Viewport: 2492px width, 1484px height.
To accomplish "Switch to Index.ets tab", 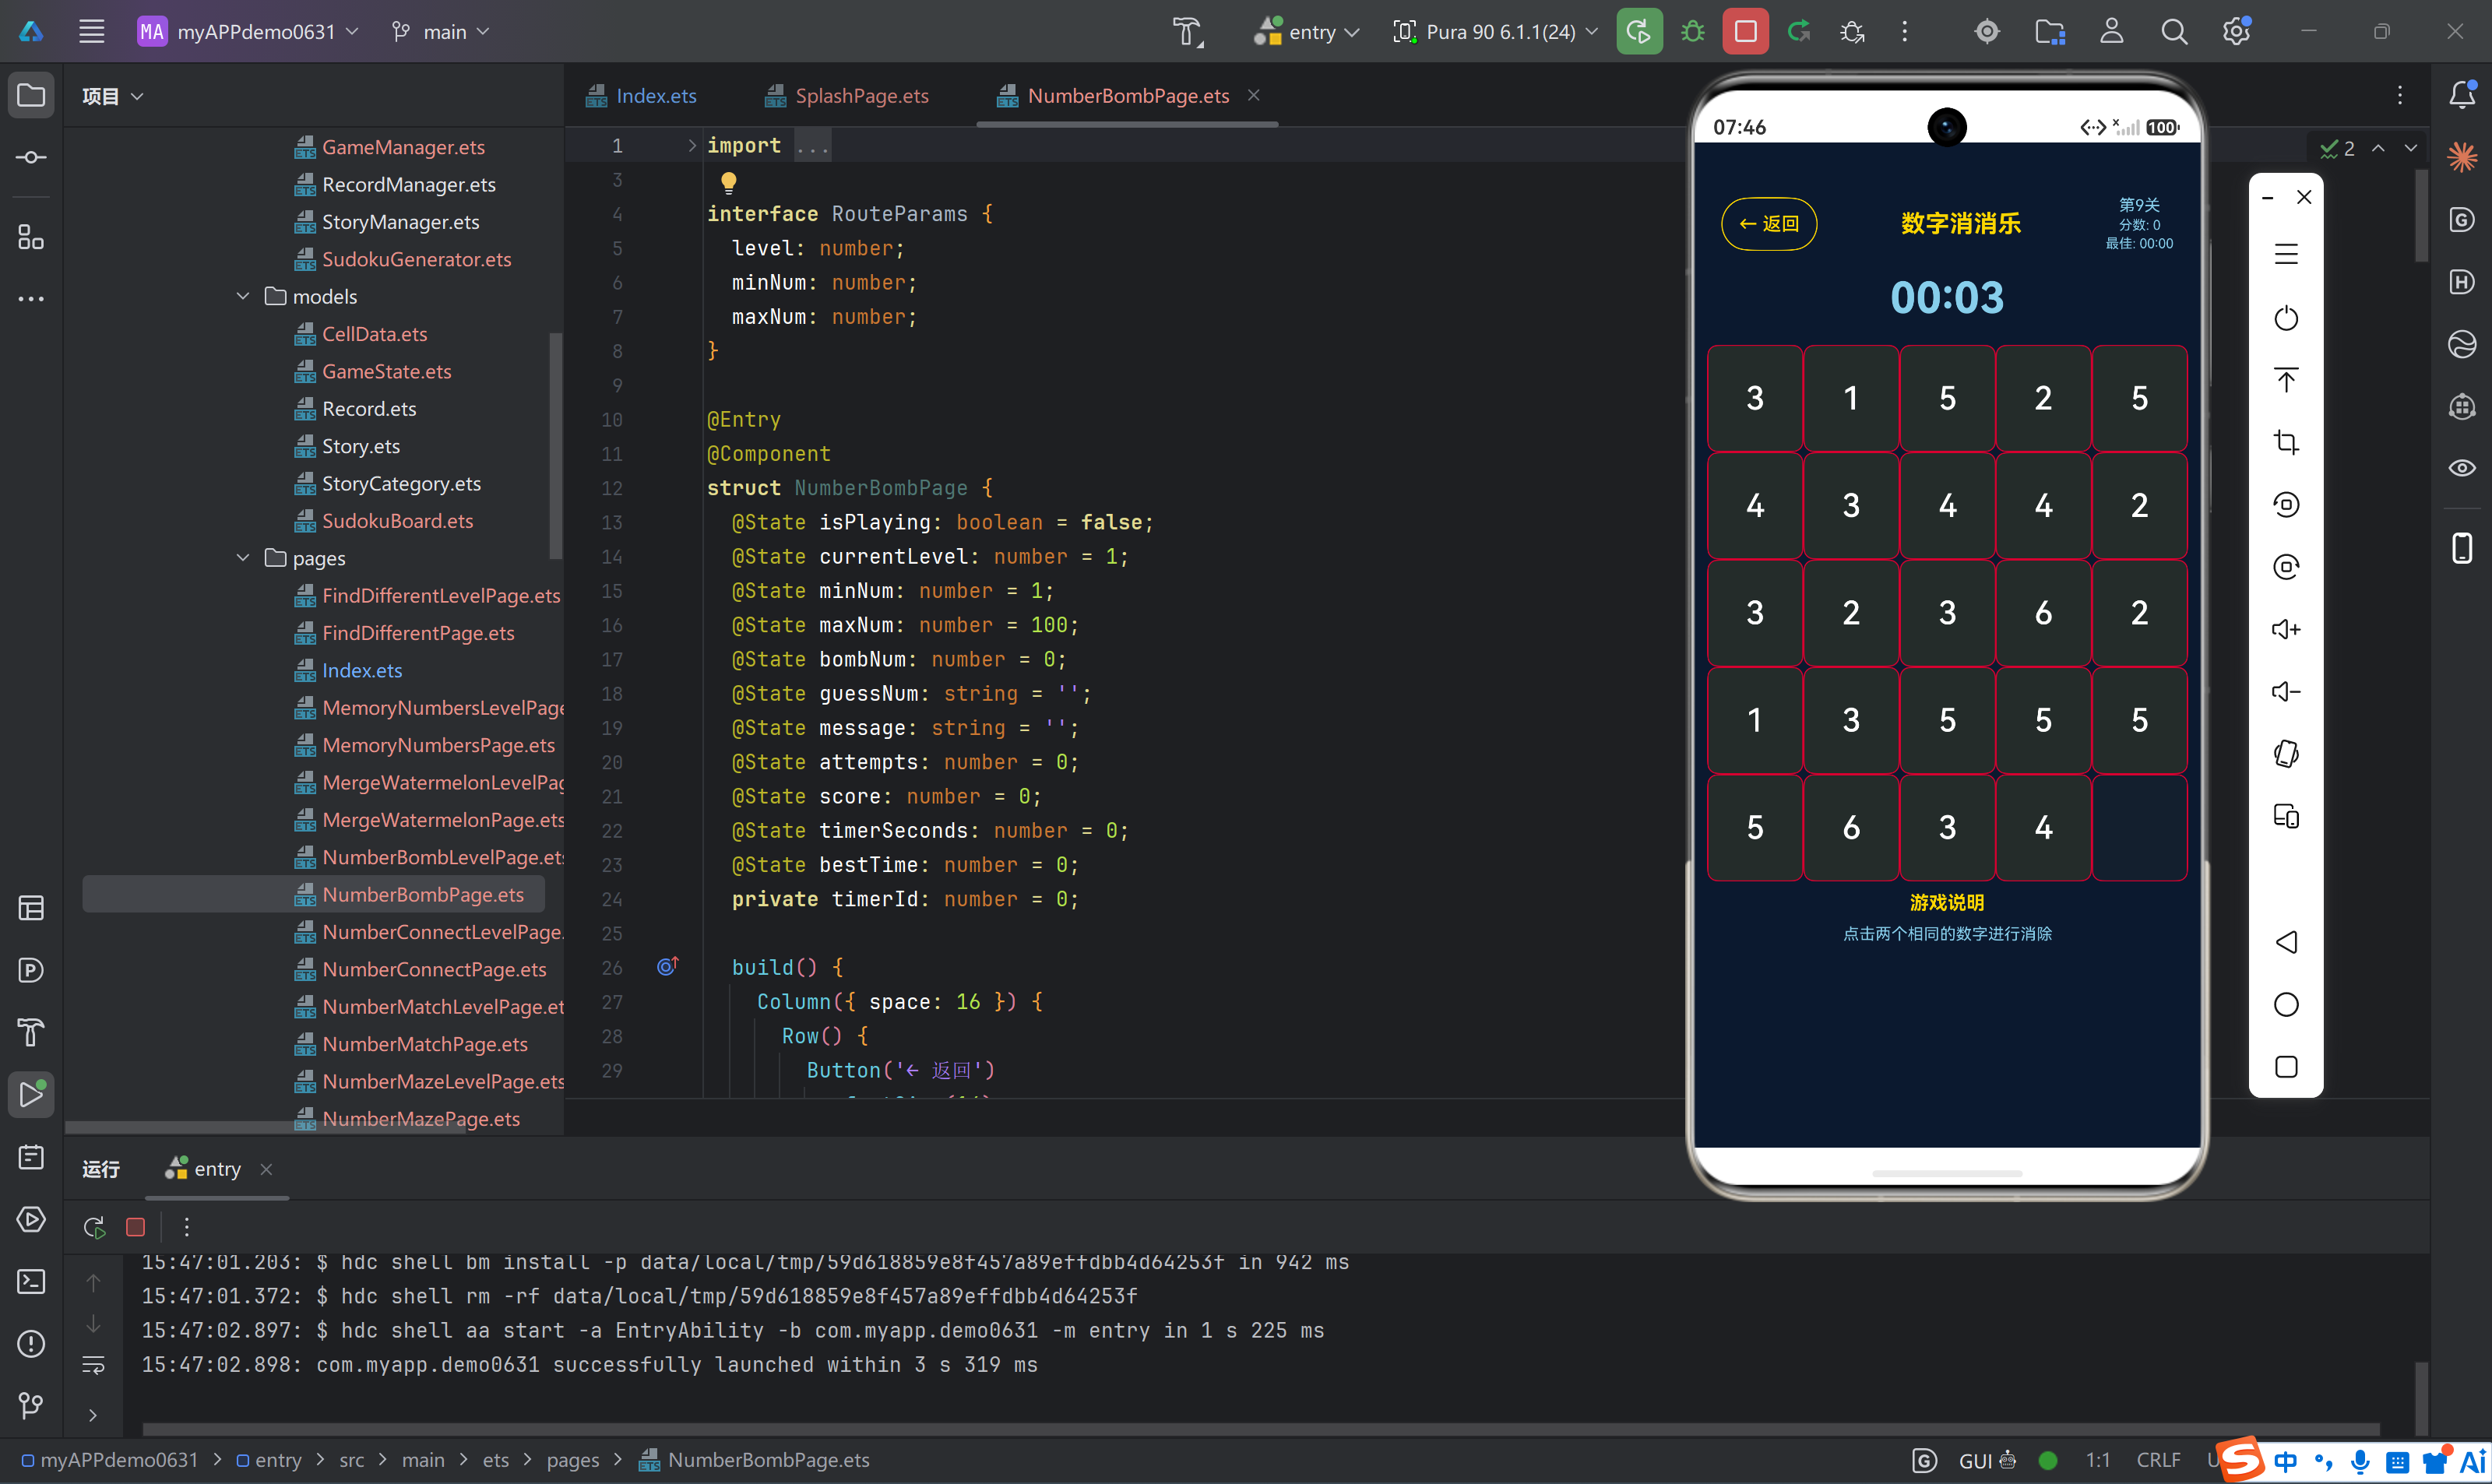I will pos(642,96).
